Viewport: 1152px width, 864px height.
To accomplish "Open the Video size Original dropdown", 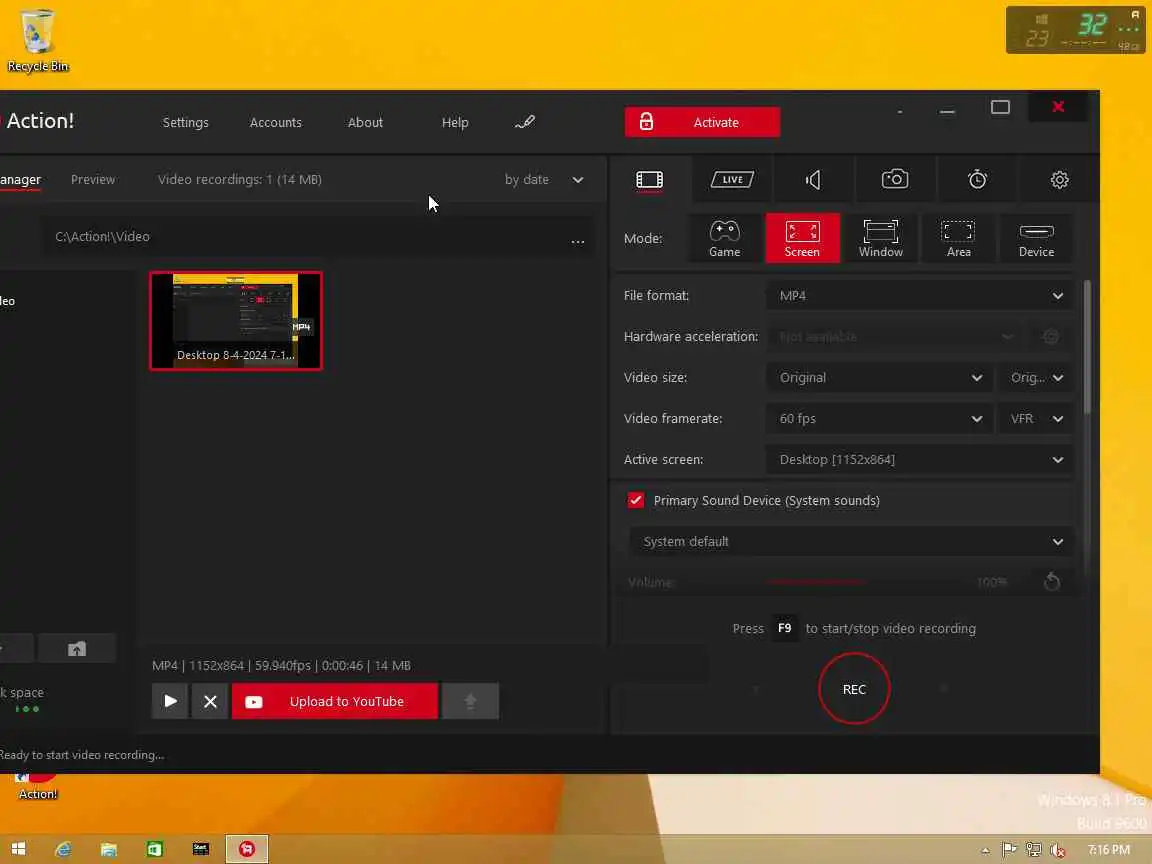I will (880, 378).
